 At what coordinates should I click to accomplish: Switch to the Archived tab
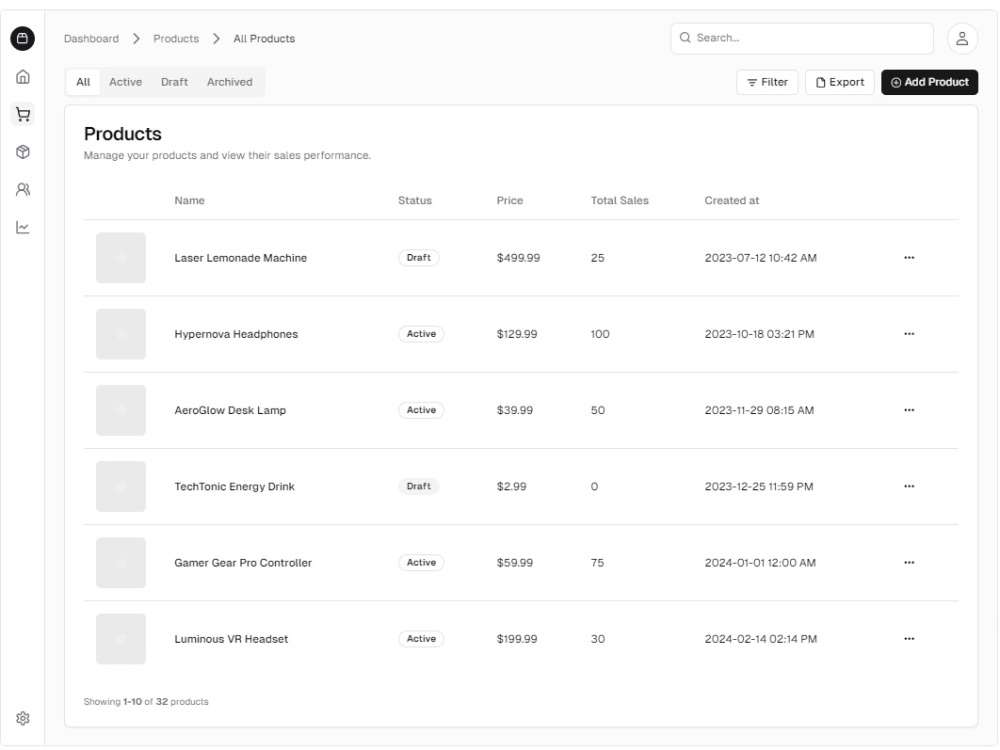230,82
